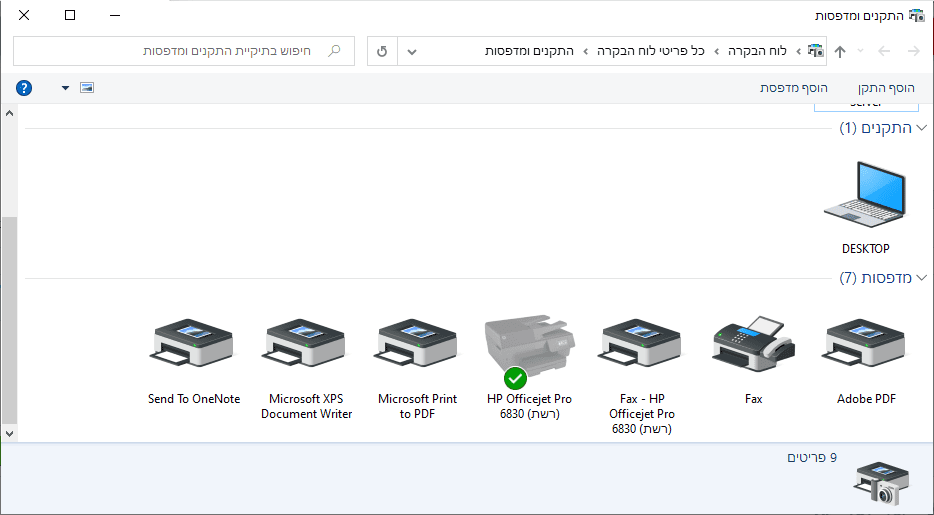Screen dimensions: 934x515
Task: Select the Fax - HP Officejet Pro 6830 icon
Action: (x=641, y=344)
